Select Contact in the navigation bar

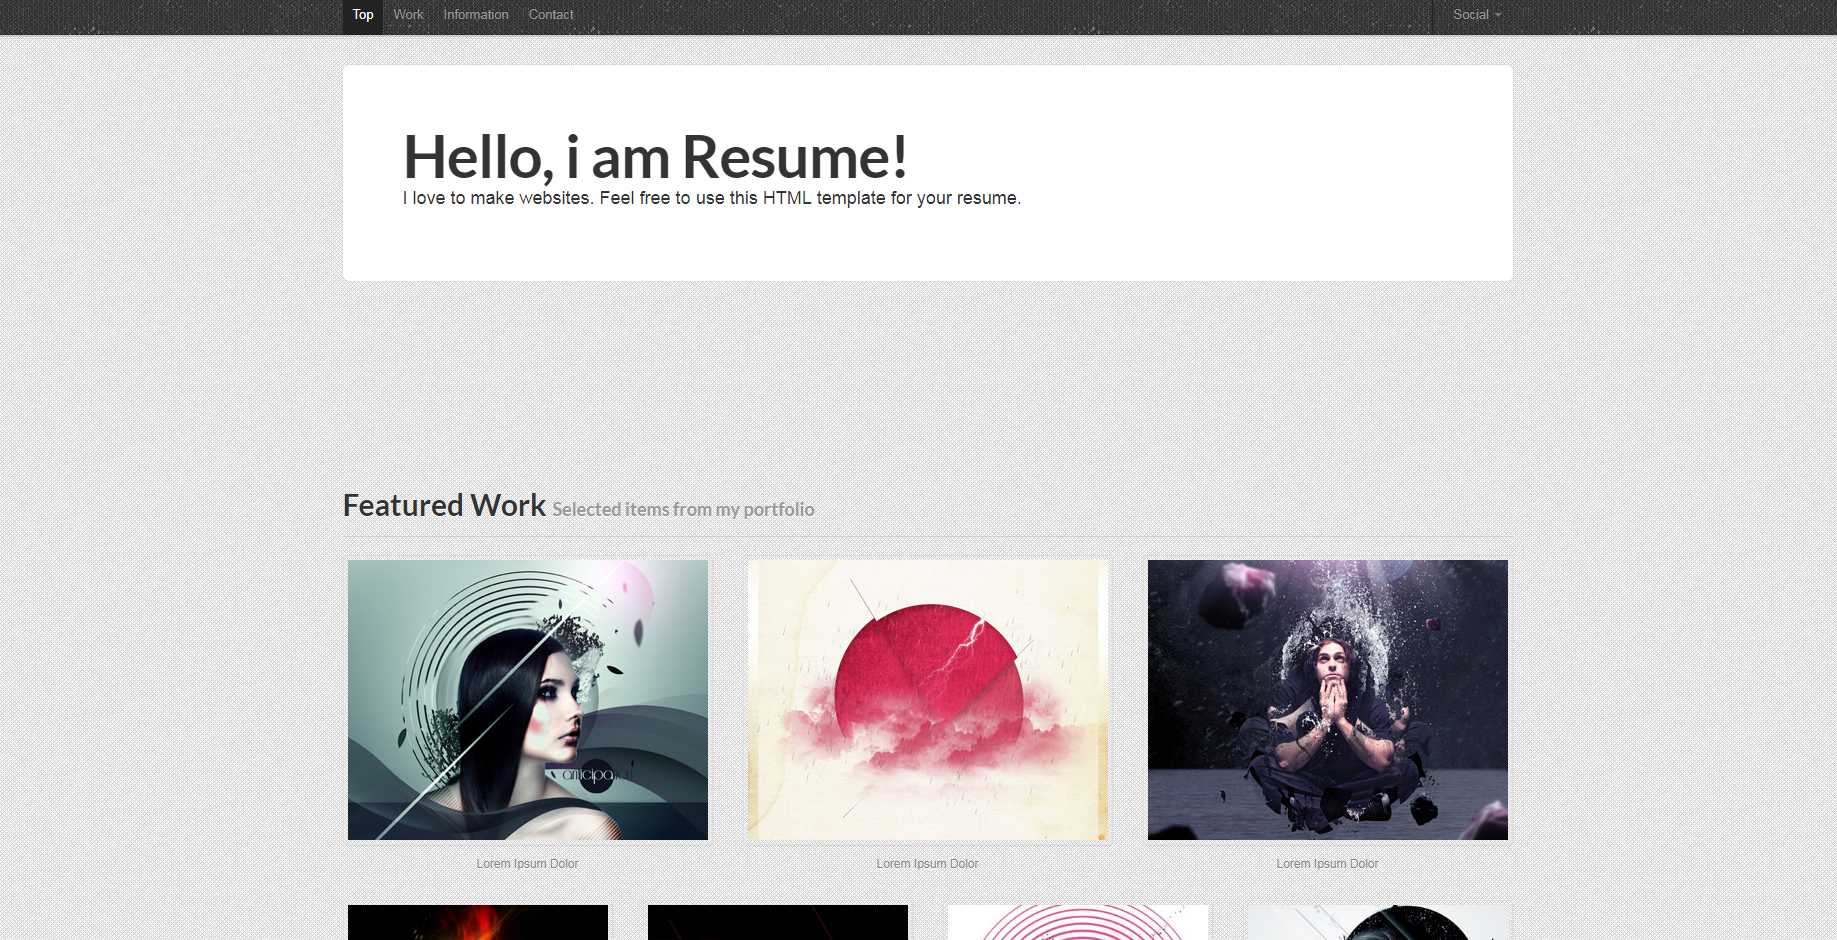551,15
